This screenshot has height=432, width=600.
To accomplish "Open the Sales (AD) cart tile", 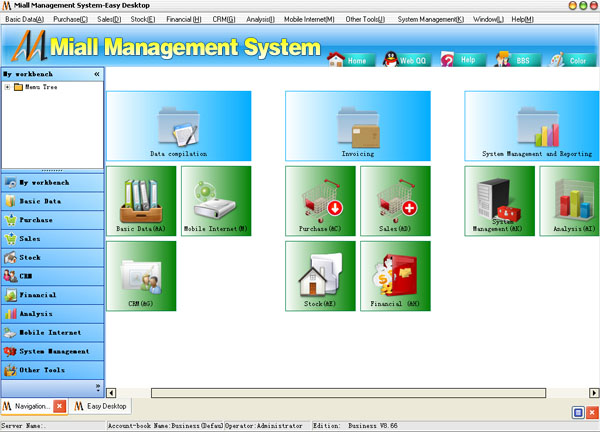I will click(395, 201).
